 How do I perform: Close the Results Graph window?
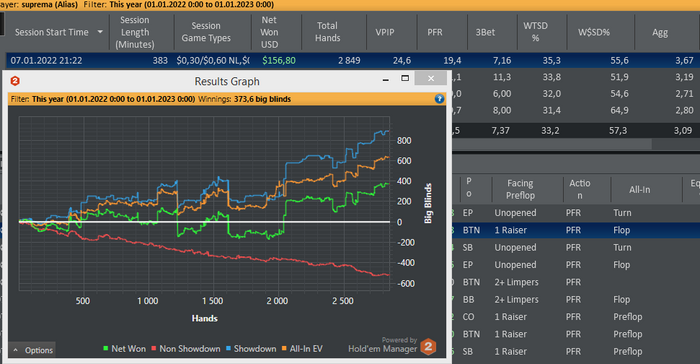430,78
